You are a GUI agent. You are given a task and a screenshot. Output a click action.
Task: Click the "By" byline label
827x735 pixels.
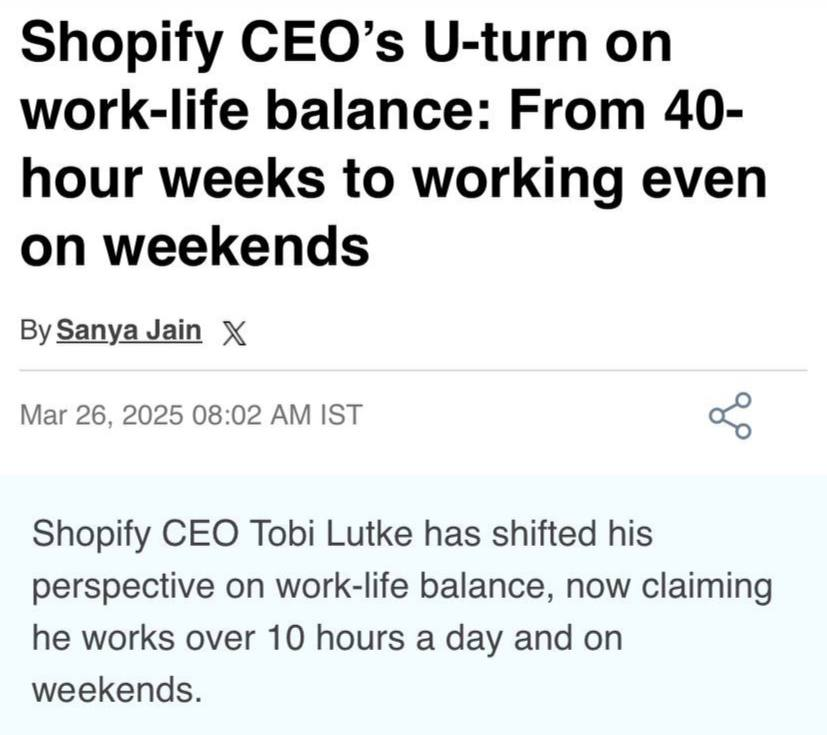[36, 331]
